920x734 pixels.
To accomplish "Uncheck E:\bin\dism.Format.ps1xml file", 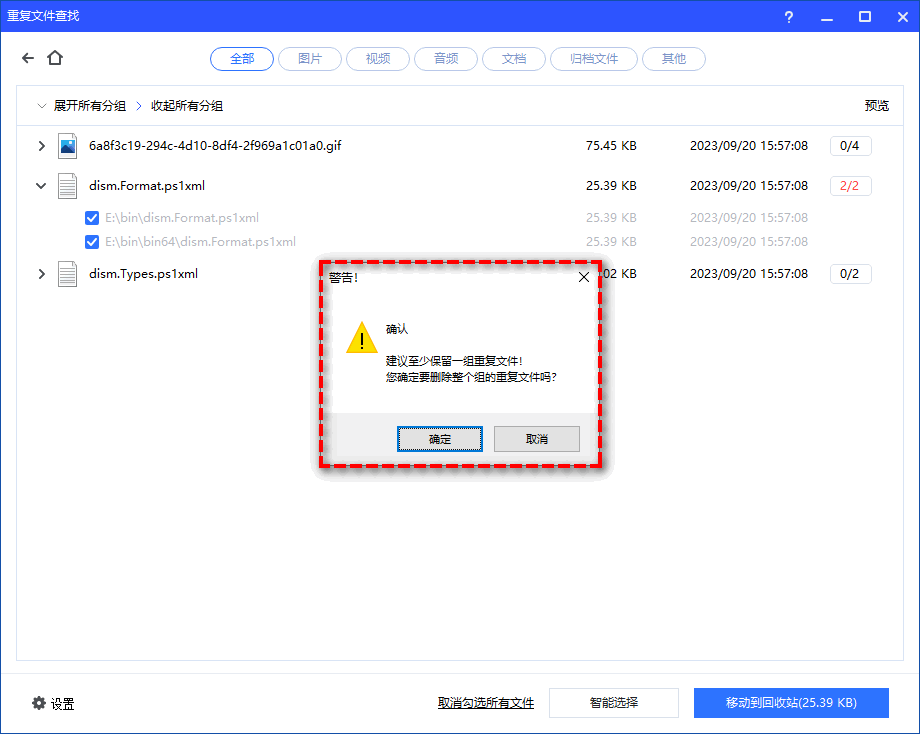I will (92, 218).
